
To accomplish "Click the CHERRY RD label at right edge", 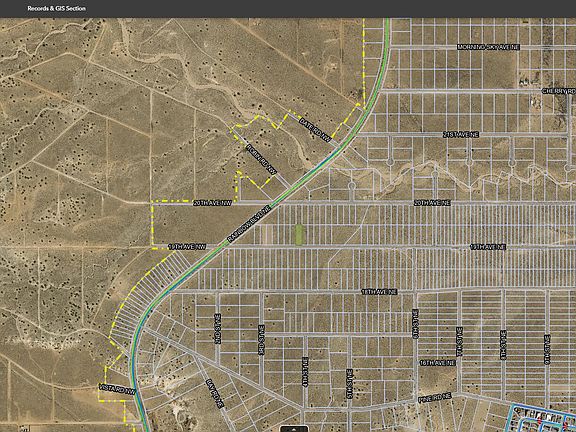I will (559, 91).
